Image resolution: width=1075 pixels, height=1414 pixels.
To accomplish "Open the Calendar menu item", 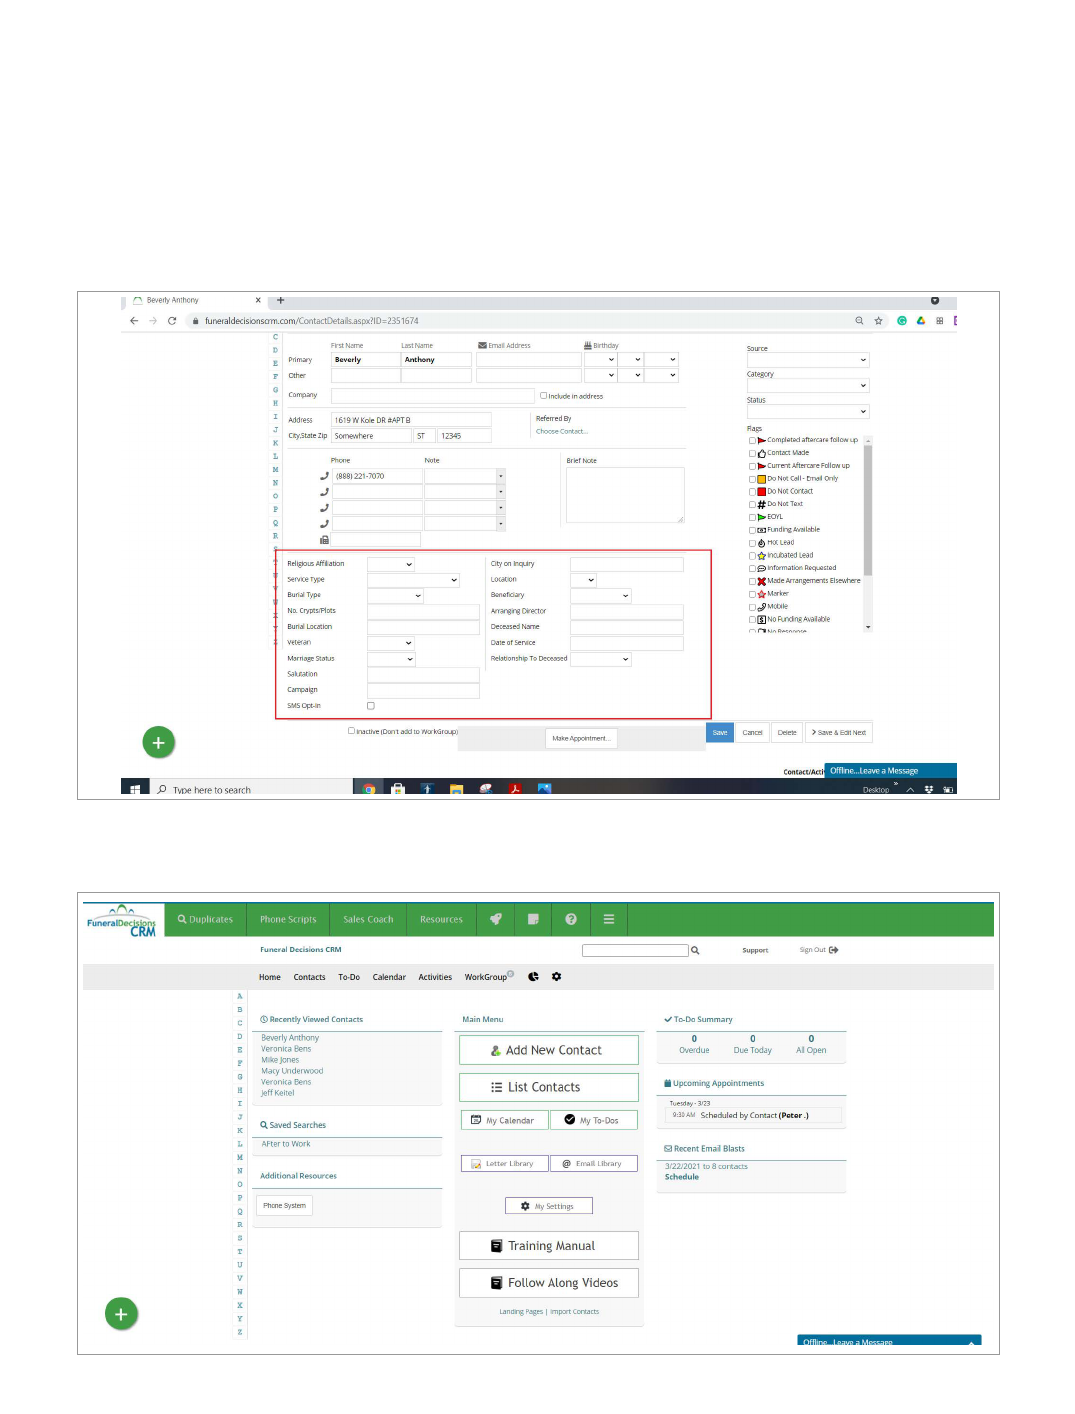I will tap(389, 977).
